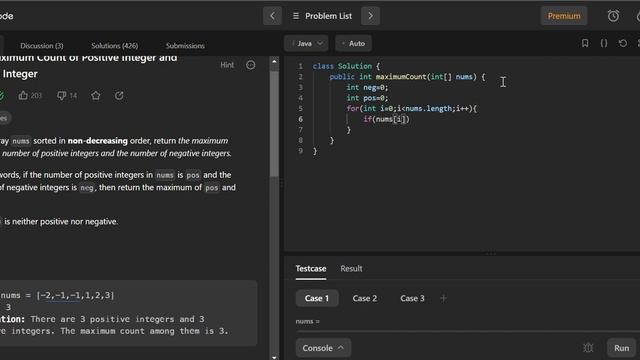Open the Java language dropdown
640x360 pixels.
pyautogui.click(x=306, y=43)
